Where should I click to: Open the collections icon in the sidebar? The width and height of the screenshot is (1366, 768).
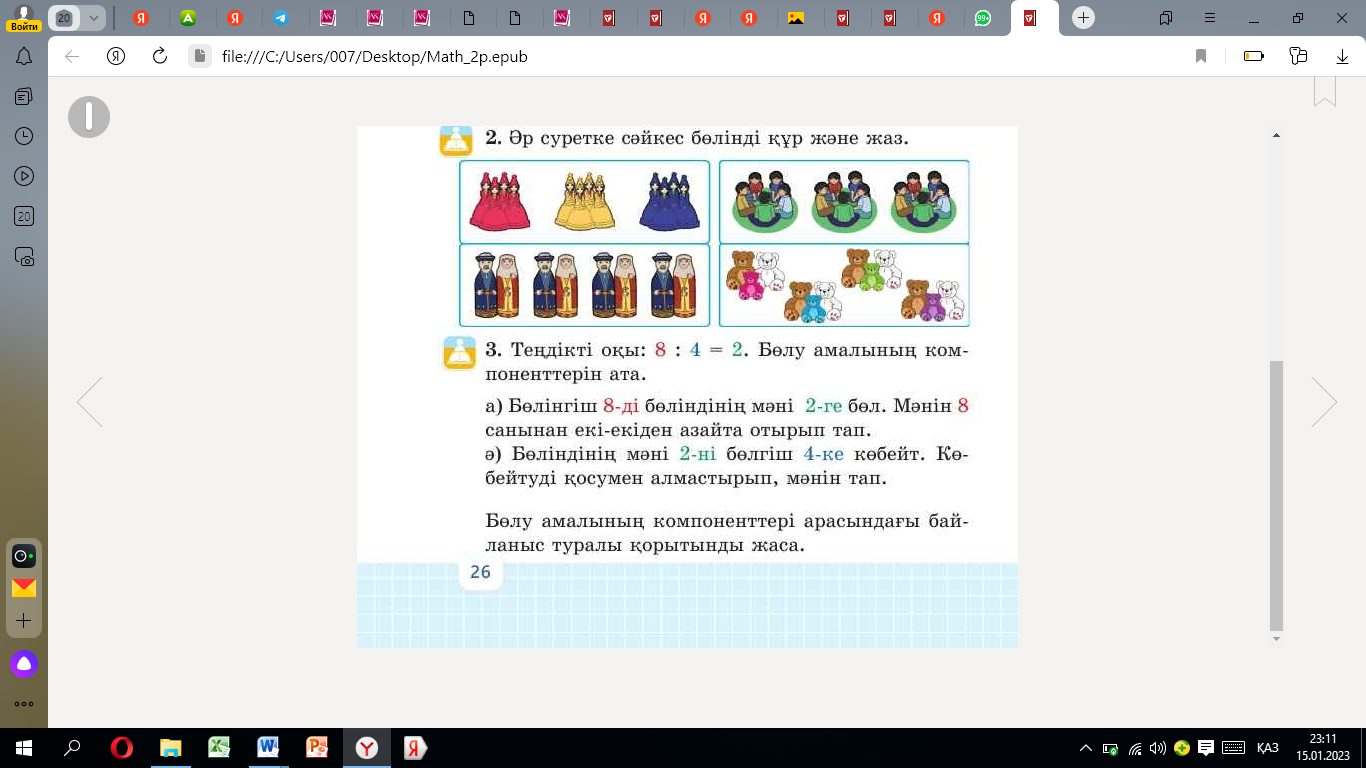tap(24, 96)
